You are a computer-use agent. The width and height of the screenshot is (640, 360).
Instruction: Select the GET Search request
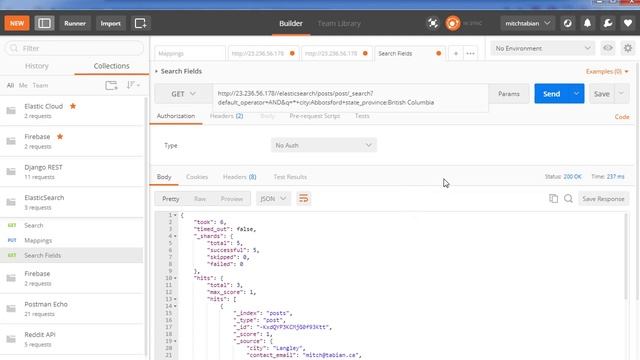point(71,225)
